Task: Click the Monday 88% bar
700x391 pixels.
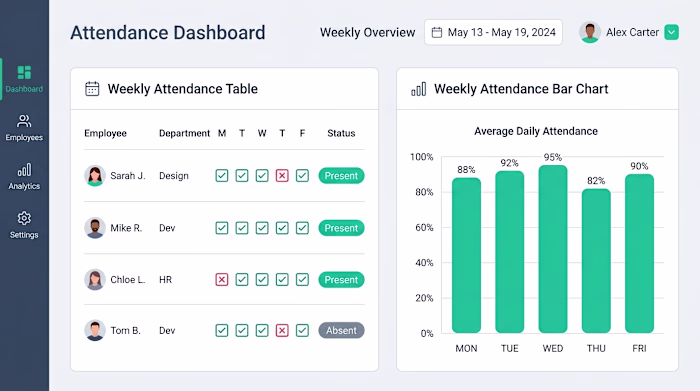Action: pos(466,255)
